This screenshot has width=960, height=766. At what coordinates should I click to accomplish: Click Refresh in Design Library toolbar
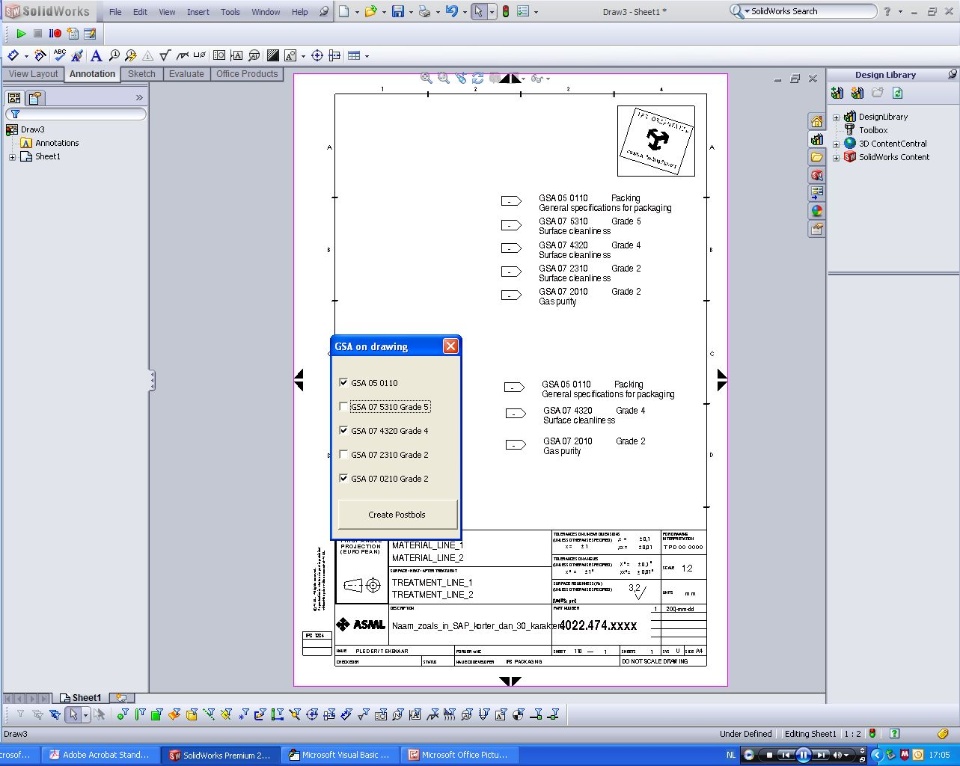(x=898, y=93)
